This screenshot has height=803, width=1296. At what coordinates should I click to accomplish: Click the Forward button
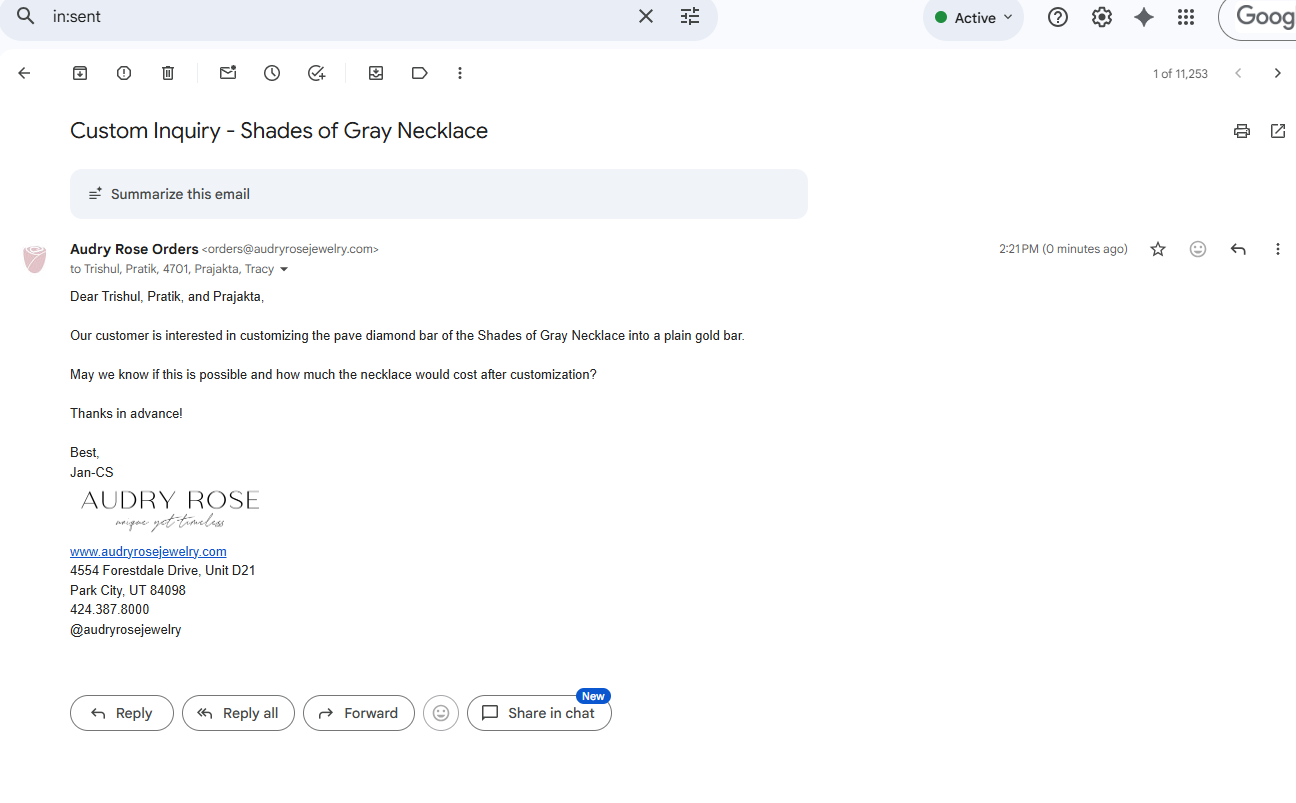(x=359, y=713)
